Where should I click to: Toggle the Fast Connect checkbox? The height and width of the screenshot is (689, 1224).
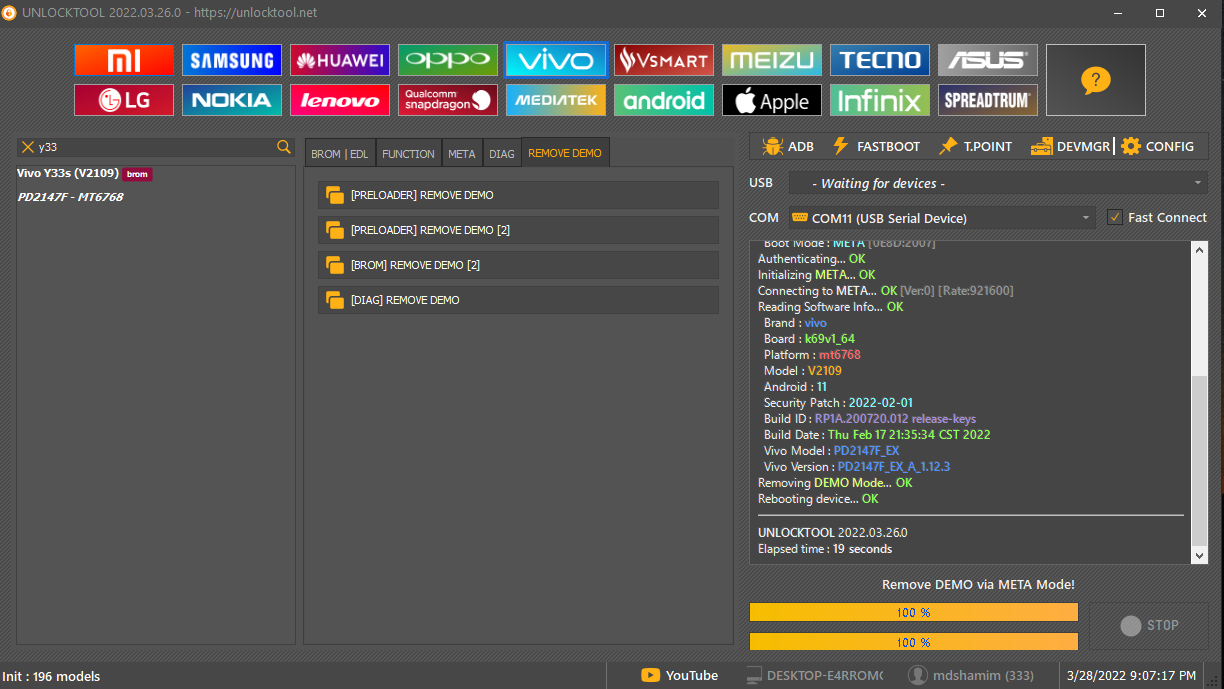1115,217
